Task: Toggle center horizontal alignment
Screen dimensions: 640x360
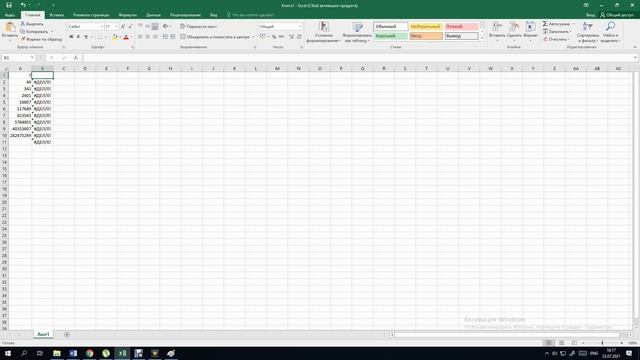Action: (x=147, y=37)
